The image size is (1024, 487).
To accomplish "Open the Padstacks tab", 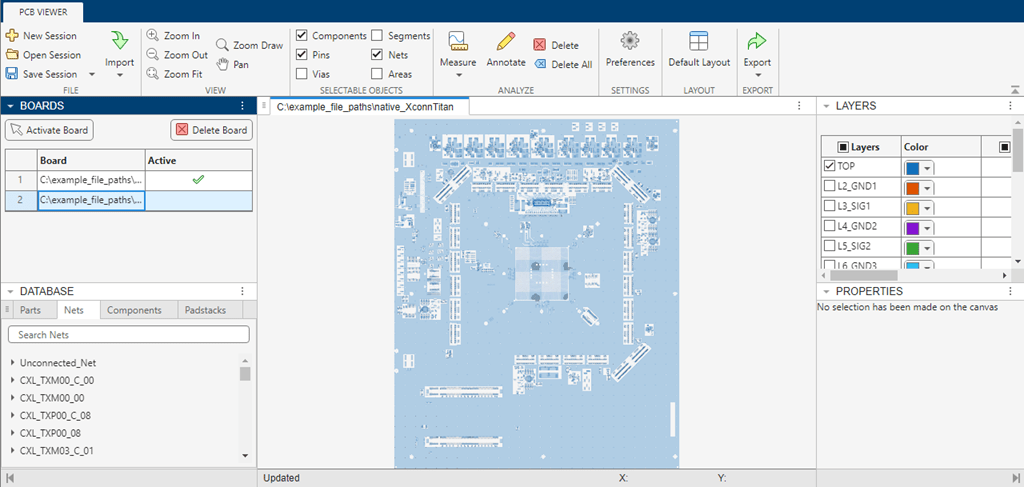I will [205, 310].
